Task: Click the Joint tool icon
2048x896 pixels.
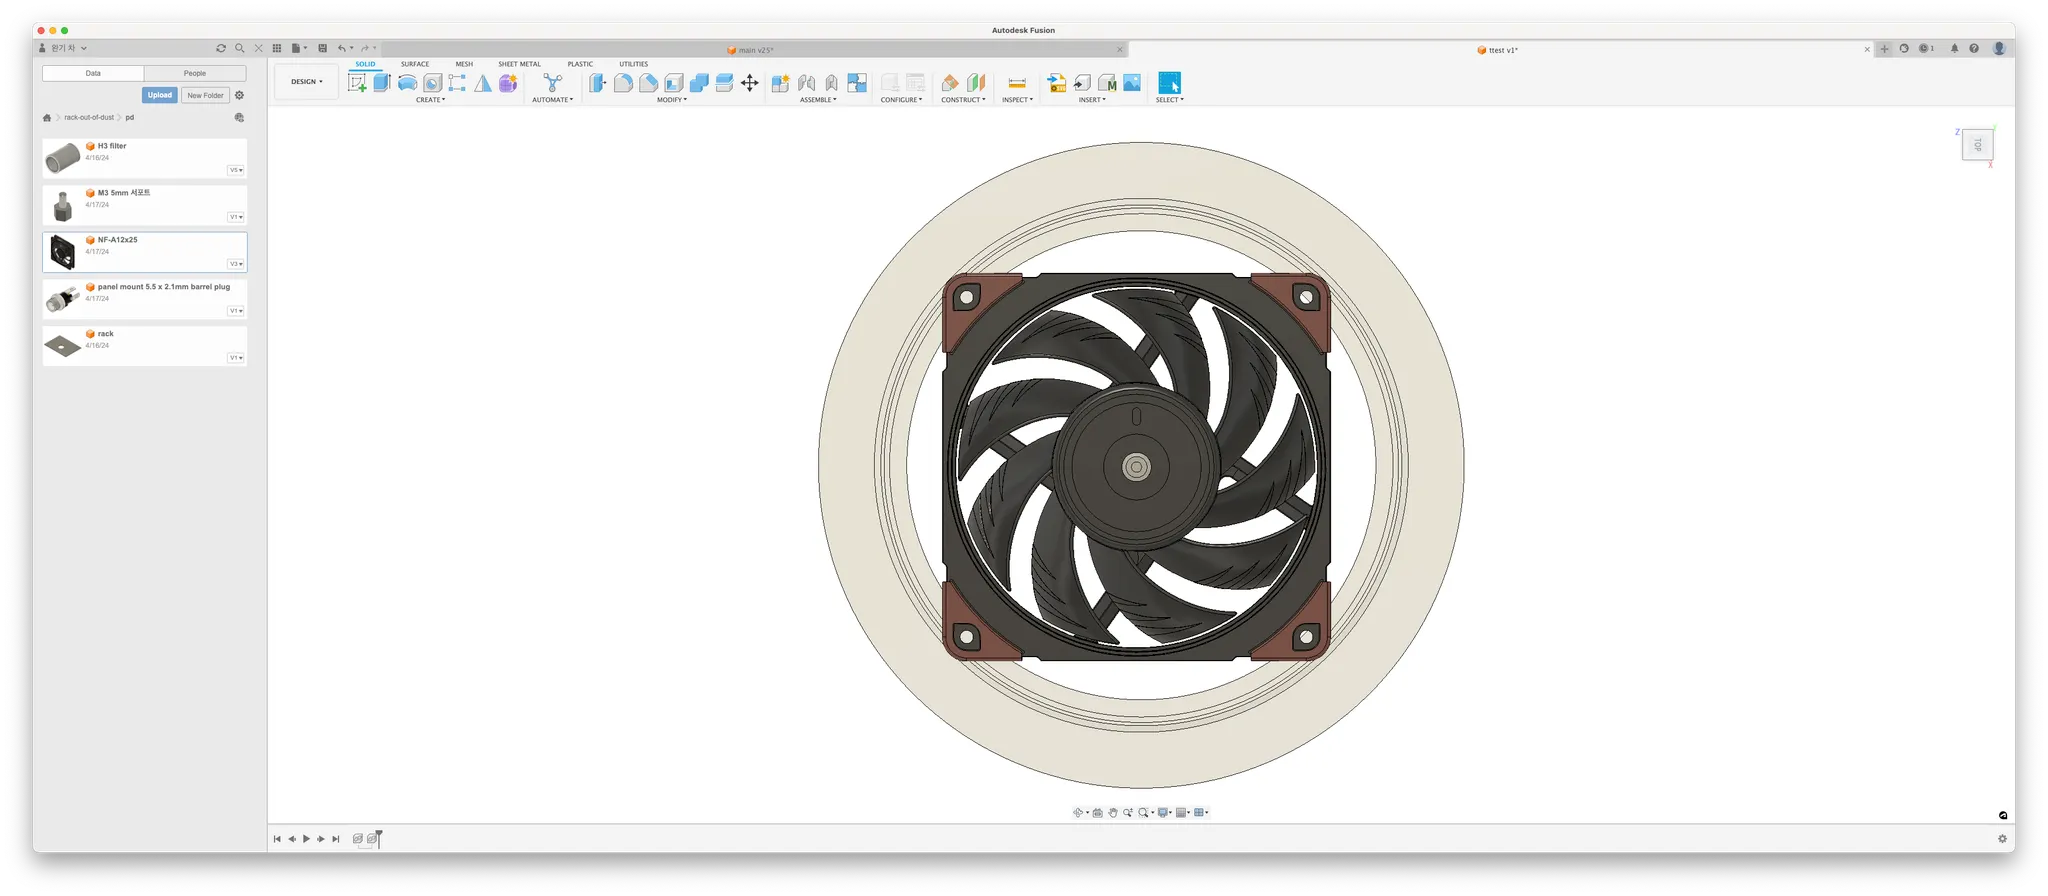Action: coord(806,83)
